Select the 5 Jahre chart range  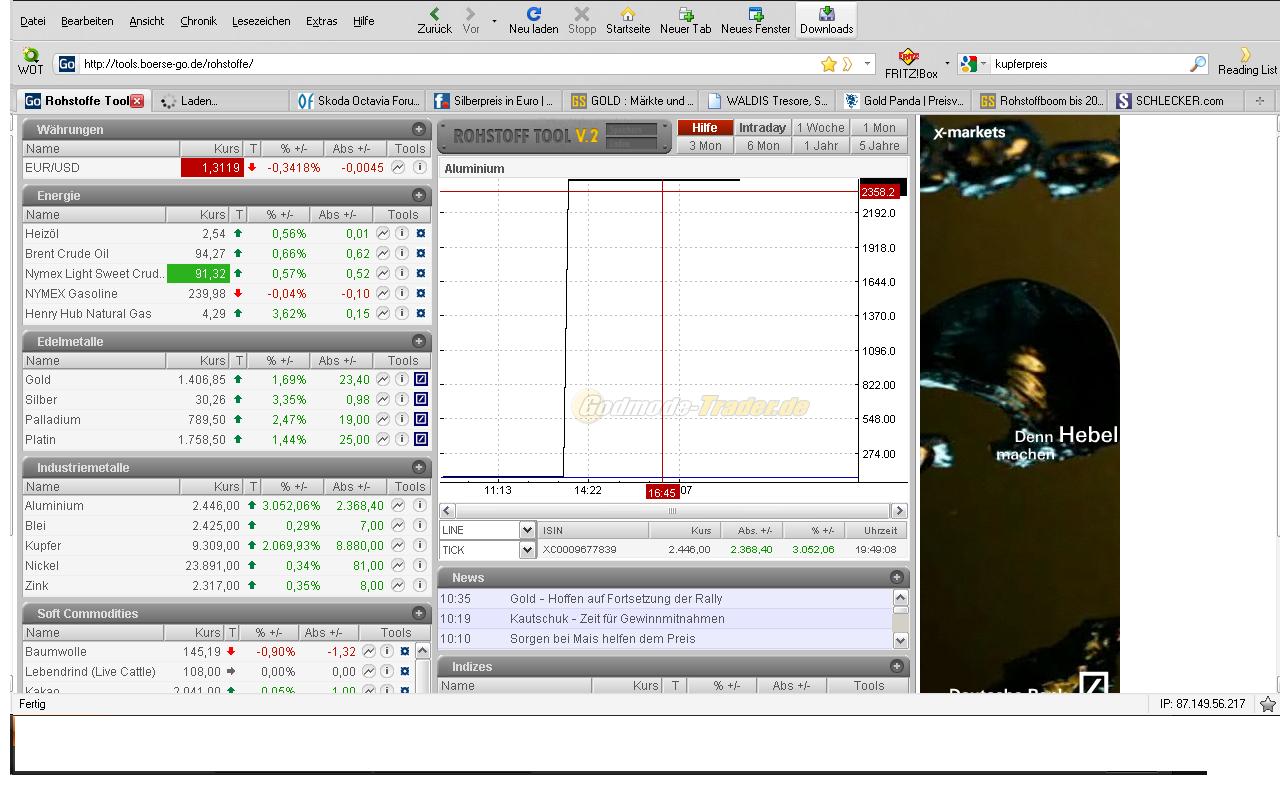[879, 146]
